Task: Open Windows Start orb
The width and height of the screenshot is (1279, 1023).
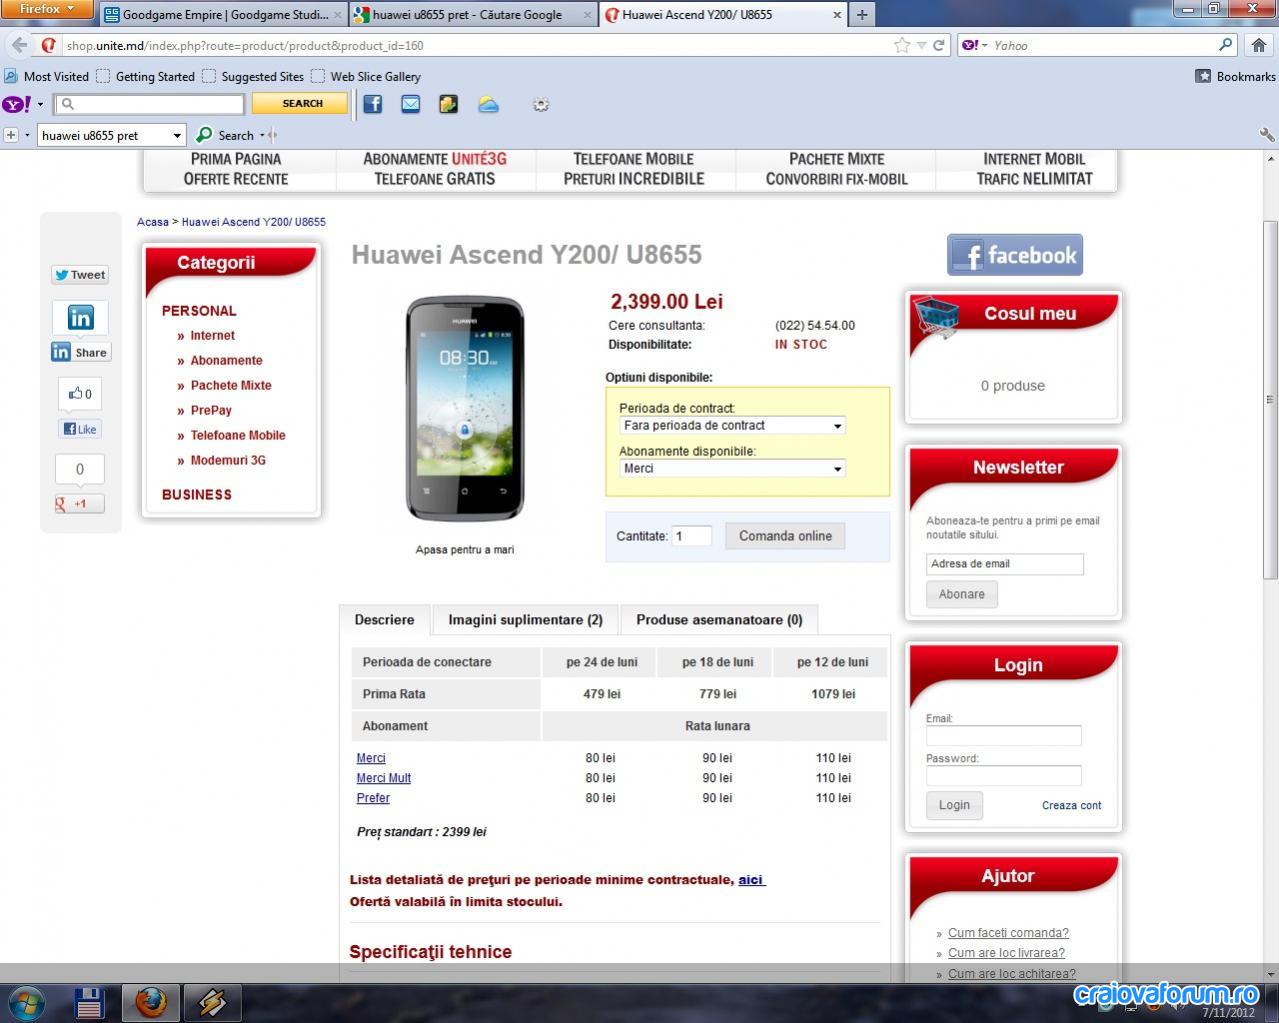Action: 27,1001
